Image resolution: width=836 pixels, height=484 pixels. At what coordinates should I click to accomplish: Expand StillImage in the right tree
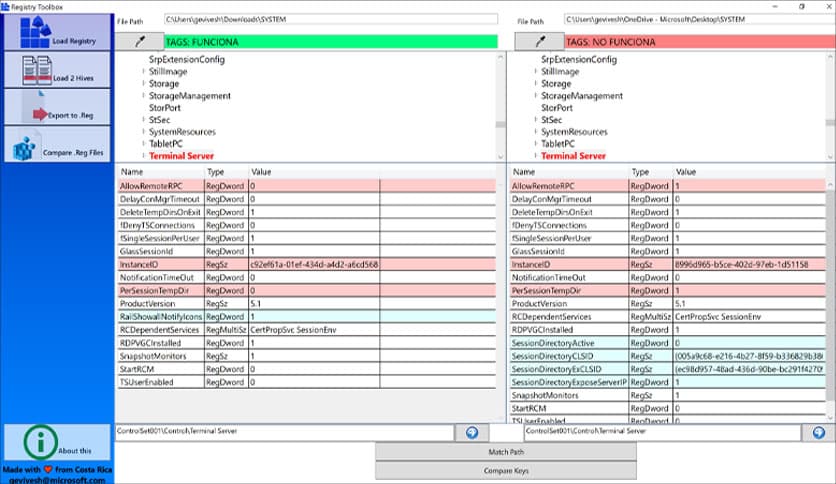[x=535, y=71]
